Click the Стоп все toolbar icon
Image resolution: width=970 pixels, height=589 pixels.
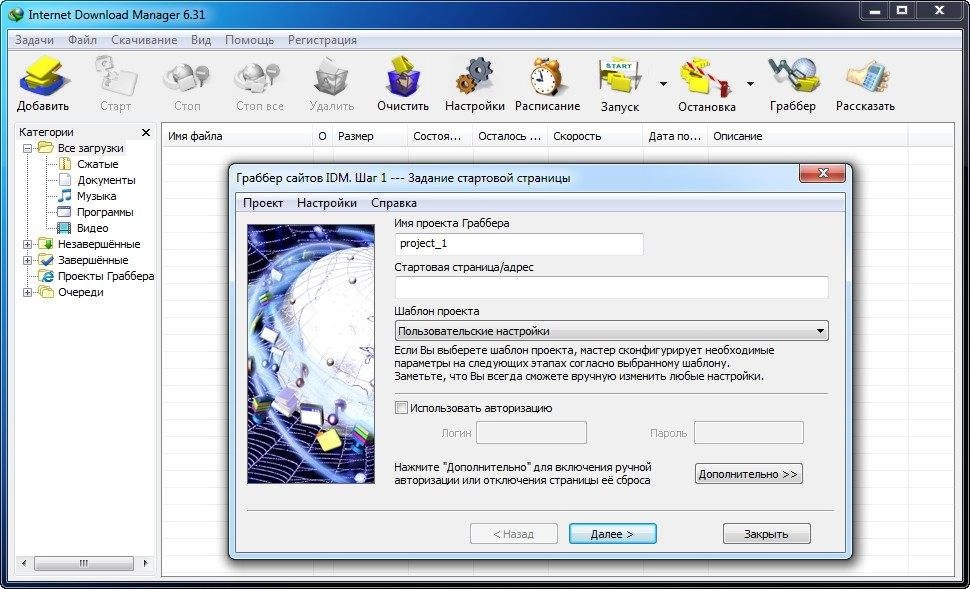tap(259, 78)
